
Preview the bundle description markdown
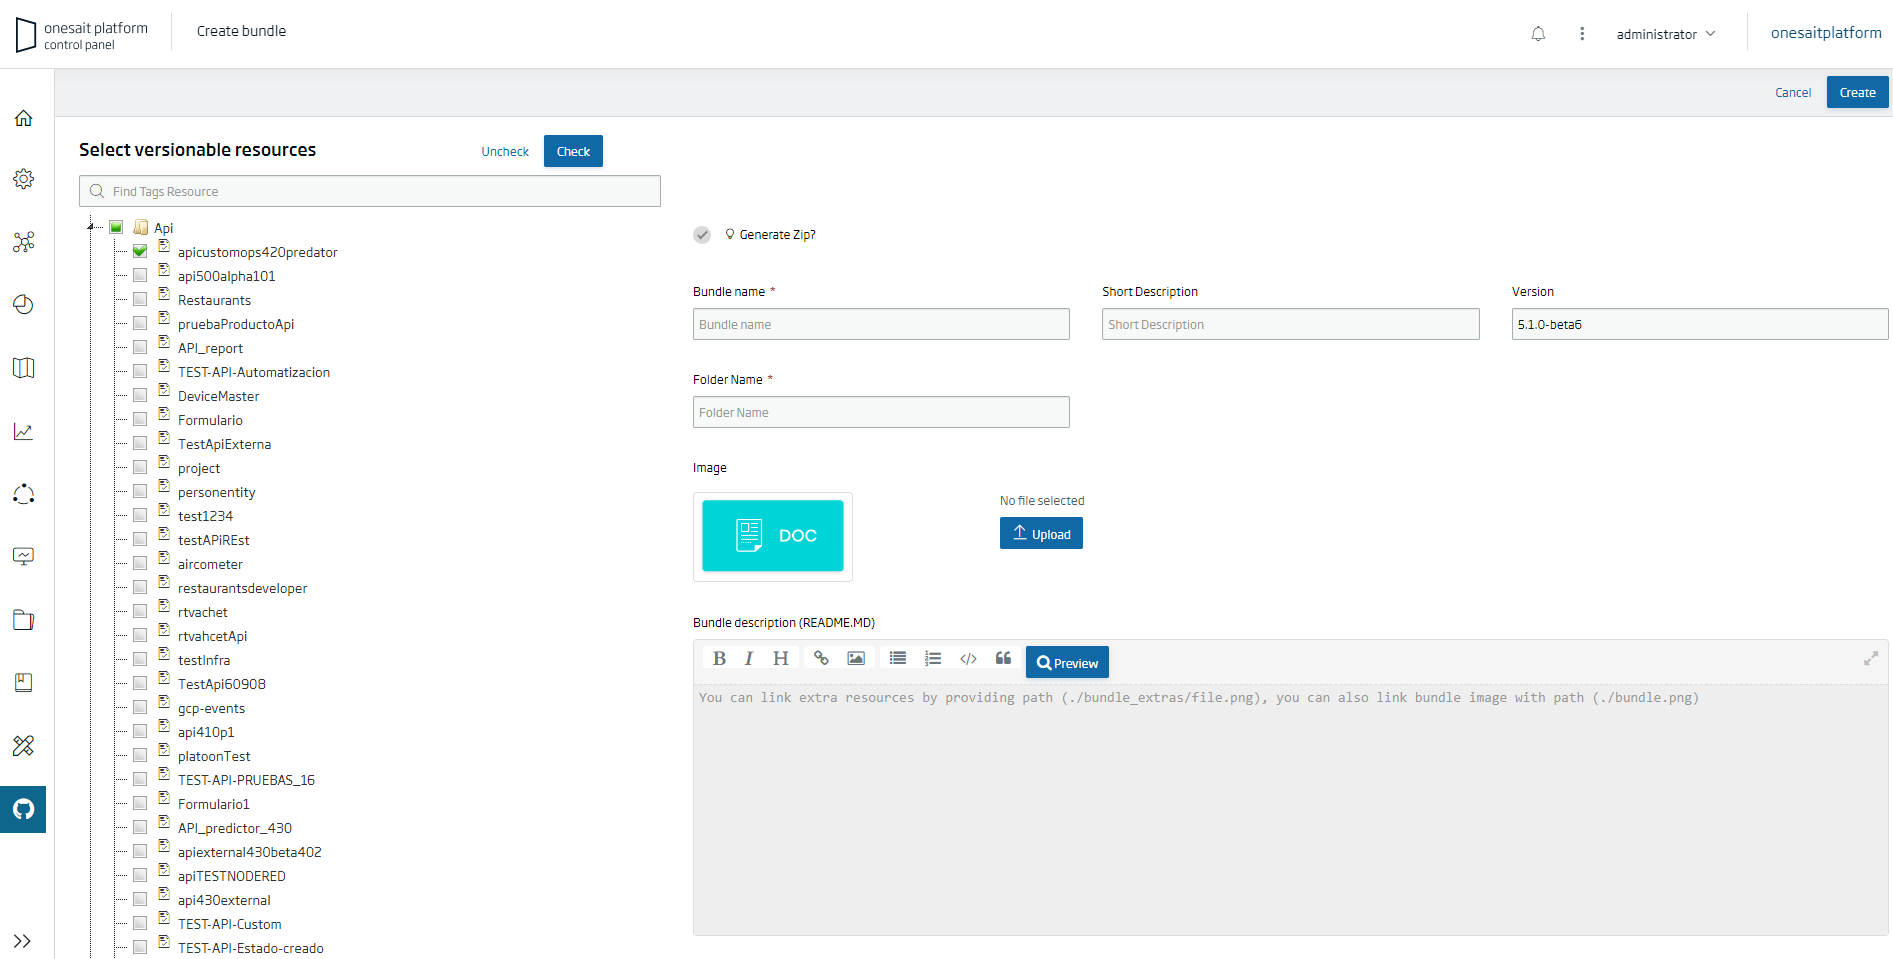[1067, 662]
